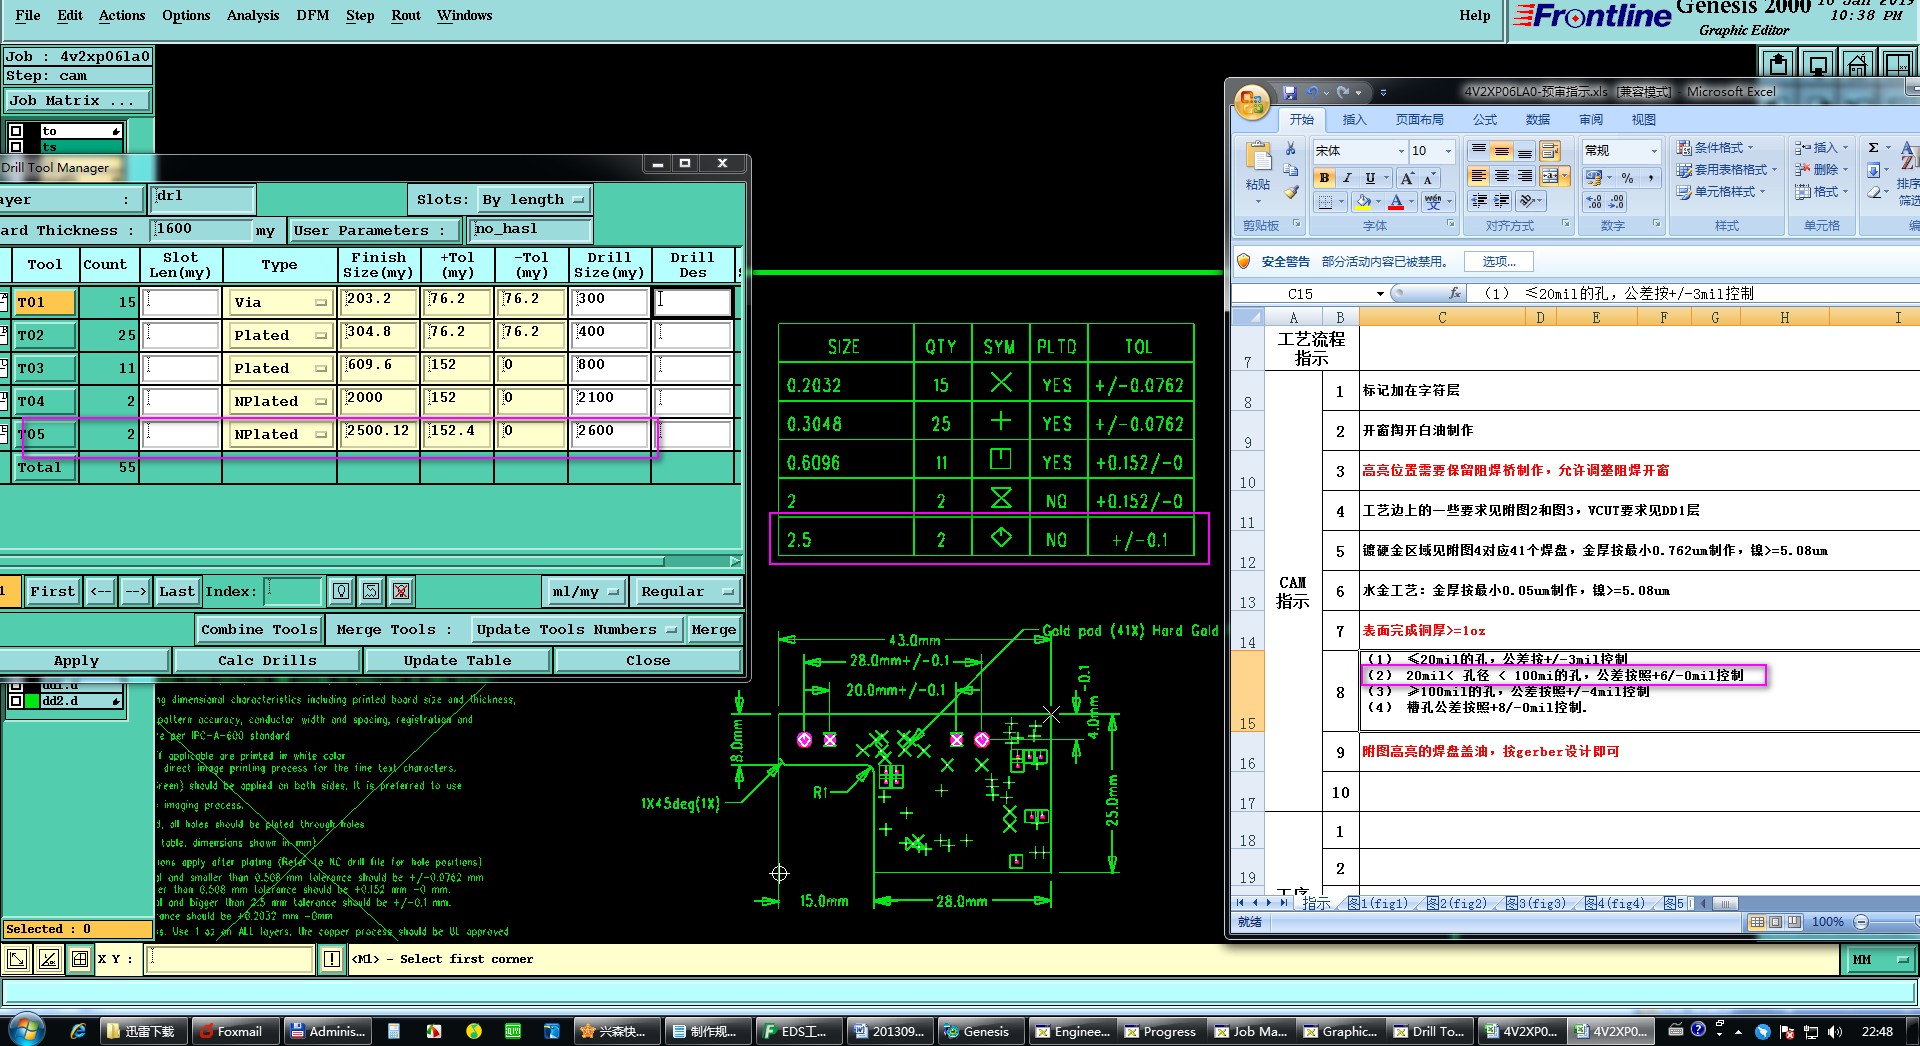Toggle the checkbox for layer 'ts'
The width and height of the screenshot is (1920, 1046).
click(16, 147)
